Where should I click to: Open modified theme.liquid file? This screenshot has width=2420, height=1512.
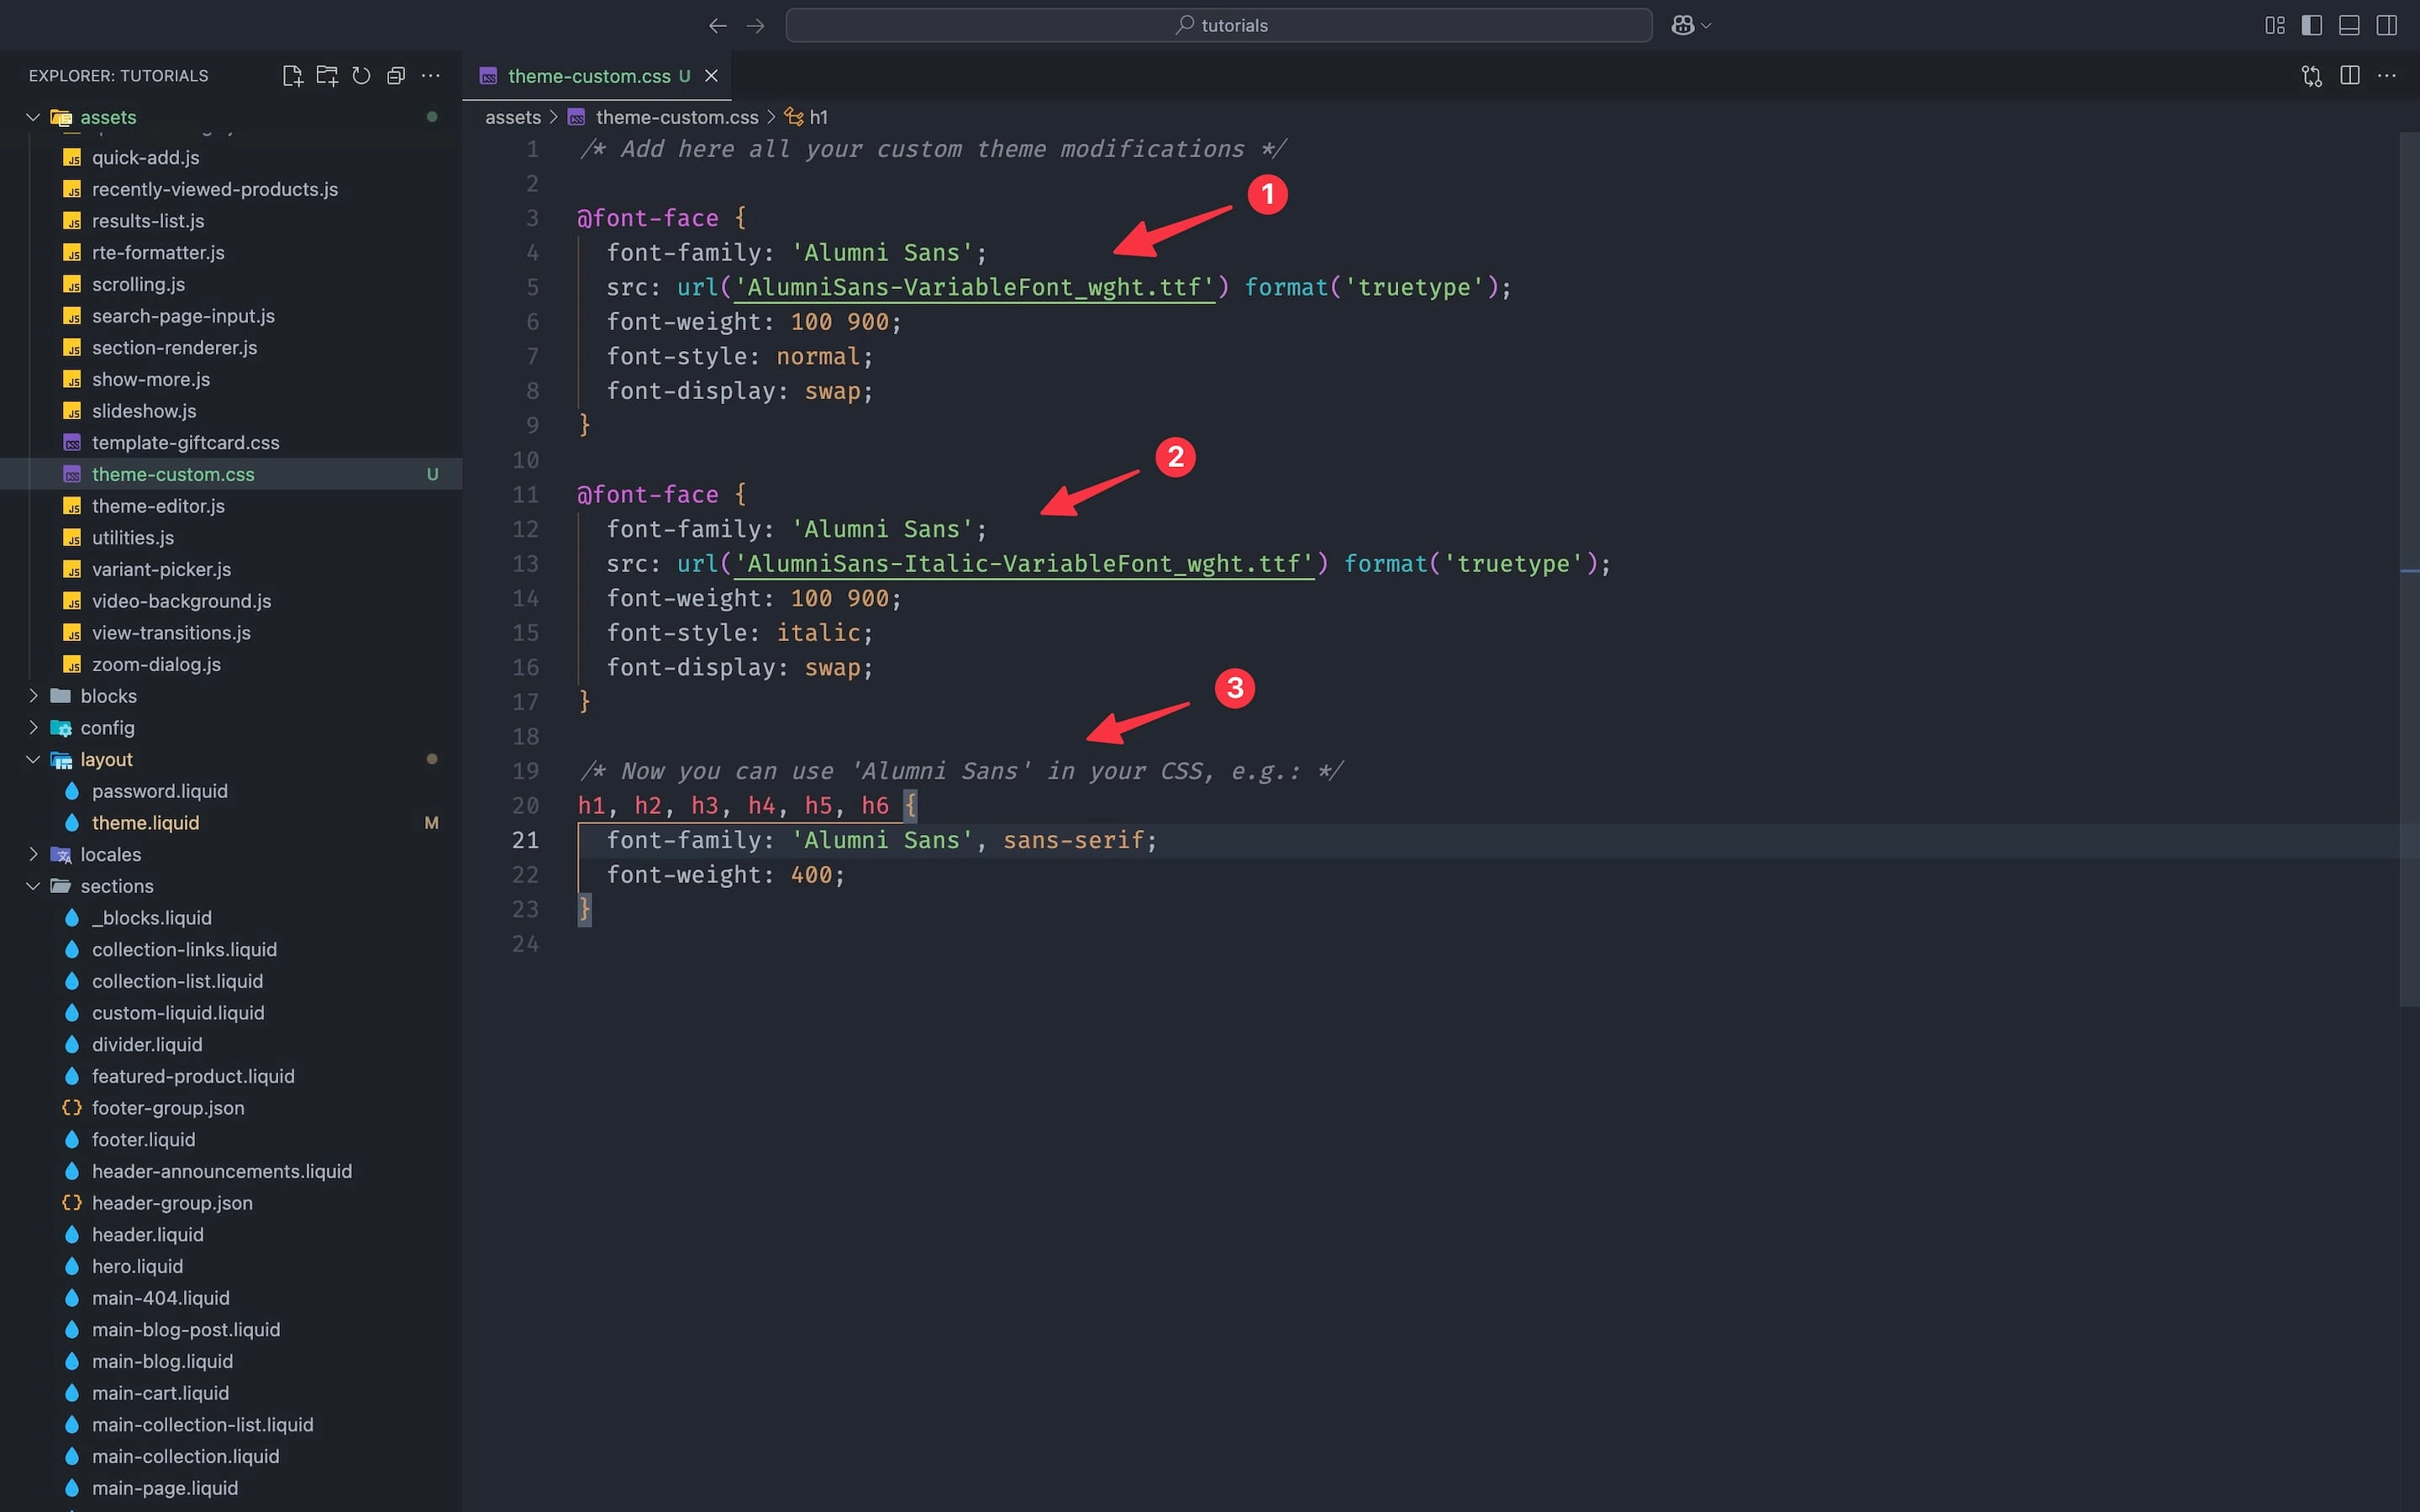tap(145, 823)
